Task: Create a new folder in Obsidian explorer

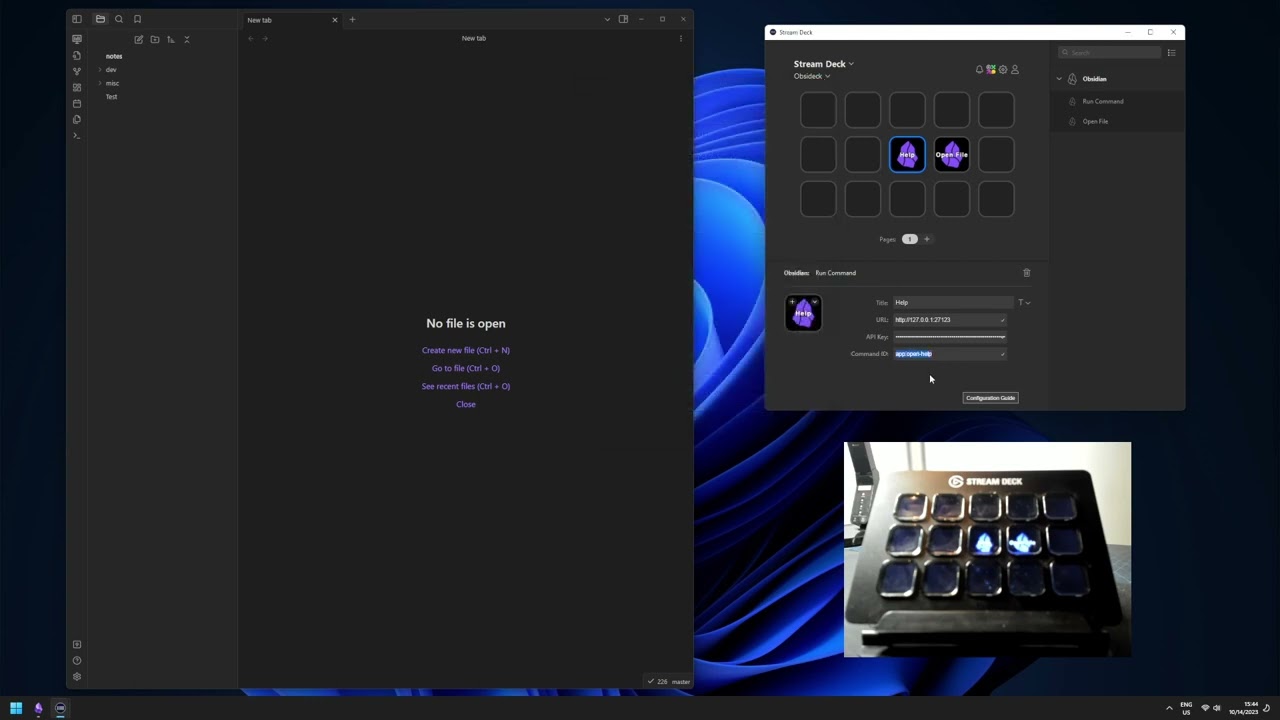Action: (x=155, y=40)
